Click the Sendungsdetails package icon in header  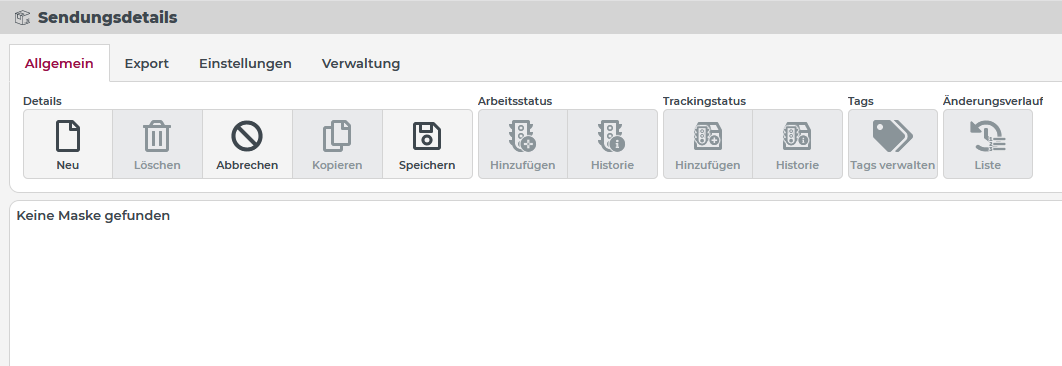point(23,17)
